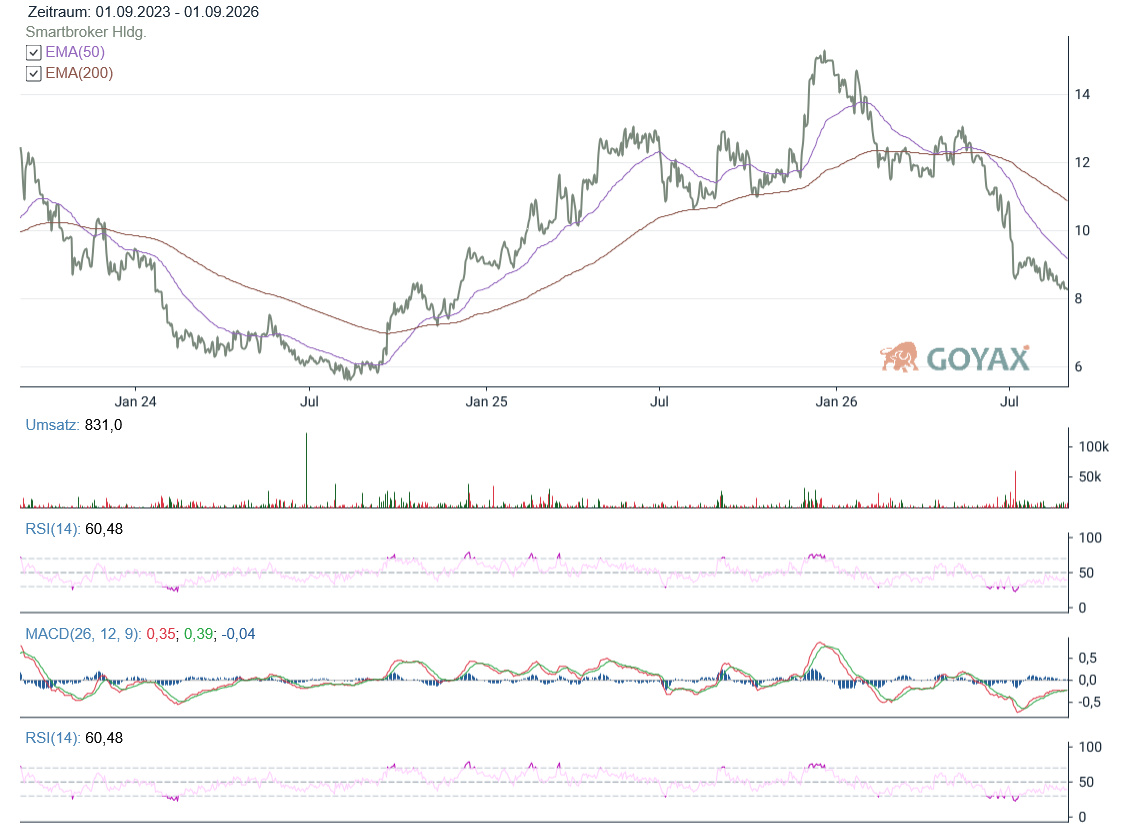The image size is (1140, 826).
Task: Click the 50k volume axis label
Action: click(1090, 477)
